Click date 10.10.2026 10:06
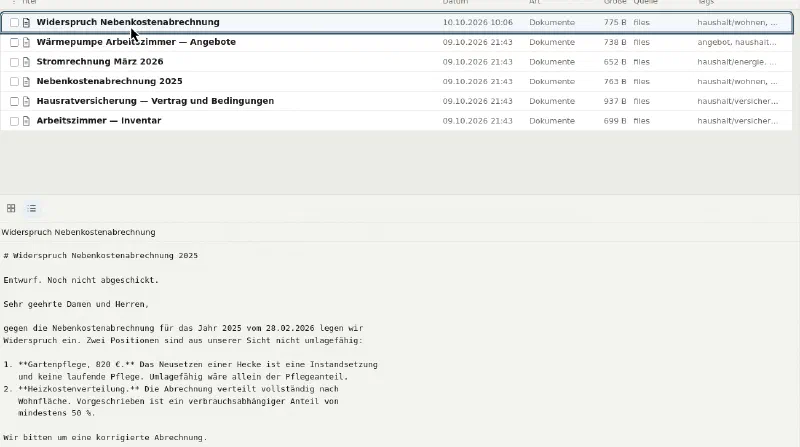This screenshot has width=800, height=447. click(478, 22)
